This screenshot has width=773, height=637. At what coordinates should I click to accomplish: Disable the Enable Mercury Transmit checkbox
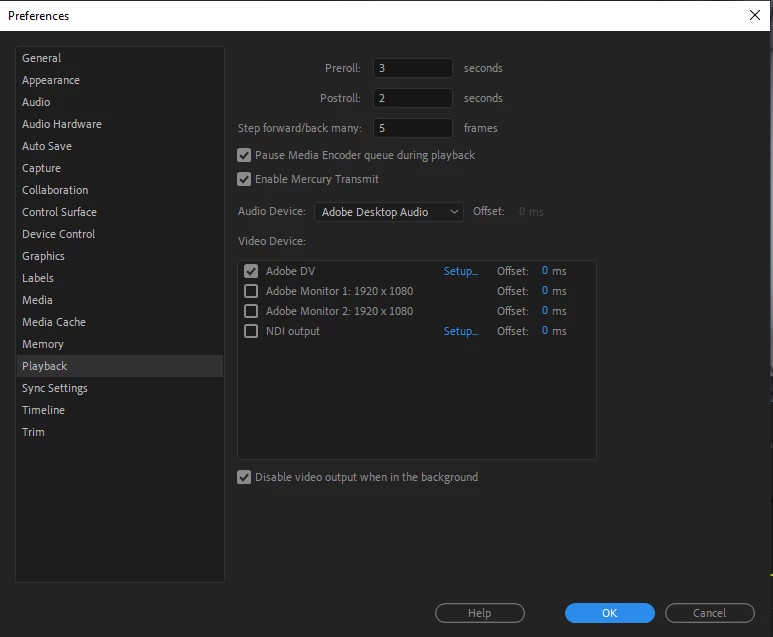[x=244, y=179]
